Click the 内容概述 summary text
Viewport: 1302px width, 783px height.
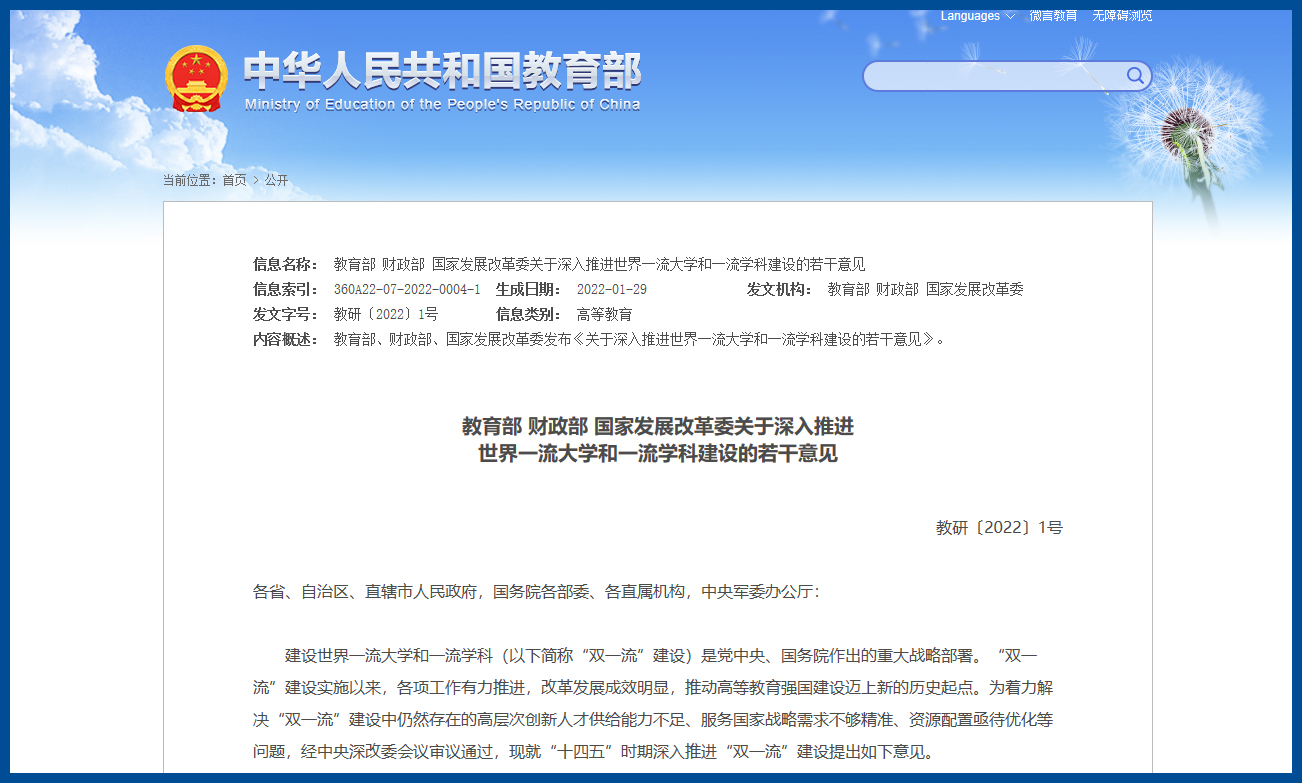(638, 339)
